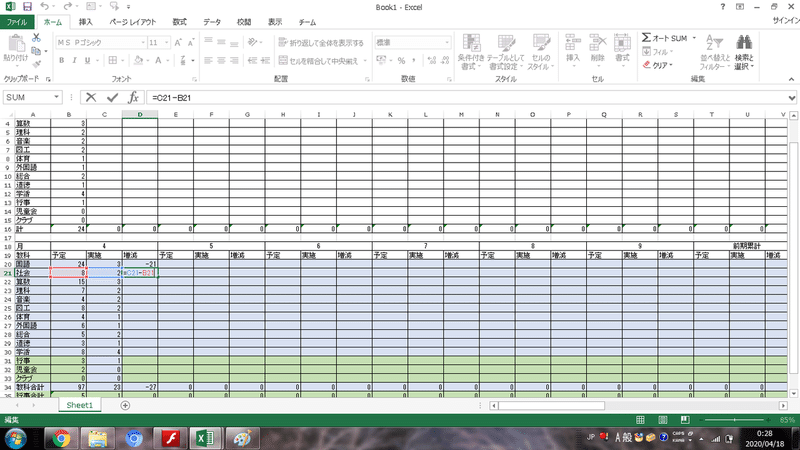Screen dimensions: 800x450
Task: Open the number format dropdown
Action: (x=447, y=42)
